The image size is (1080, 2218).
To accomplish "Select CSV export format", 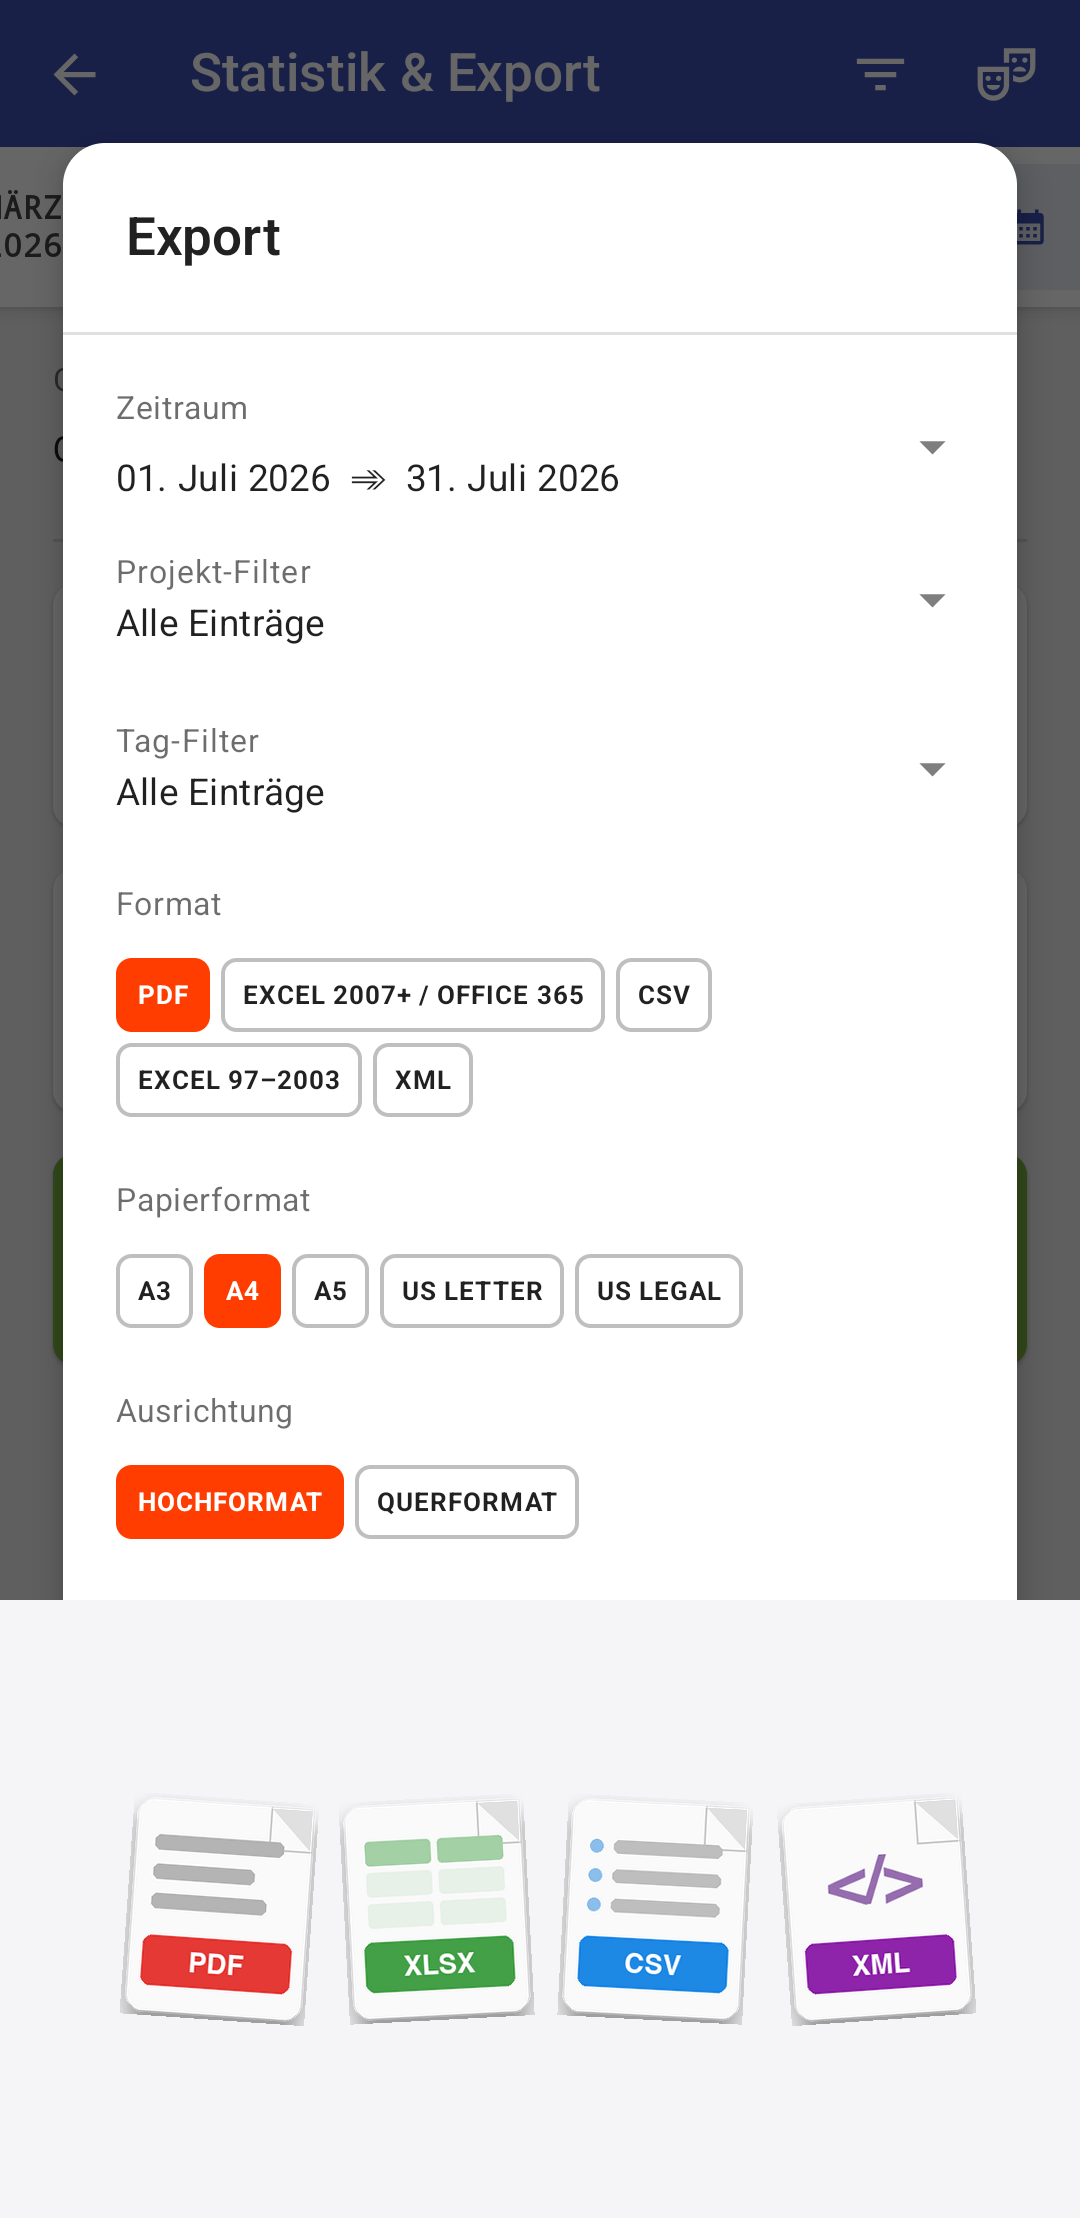I will 664,995.
